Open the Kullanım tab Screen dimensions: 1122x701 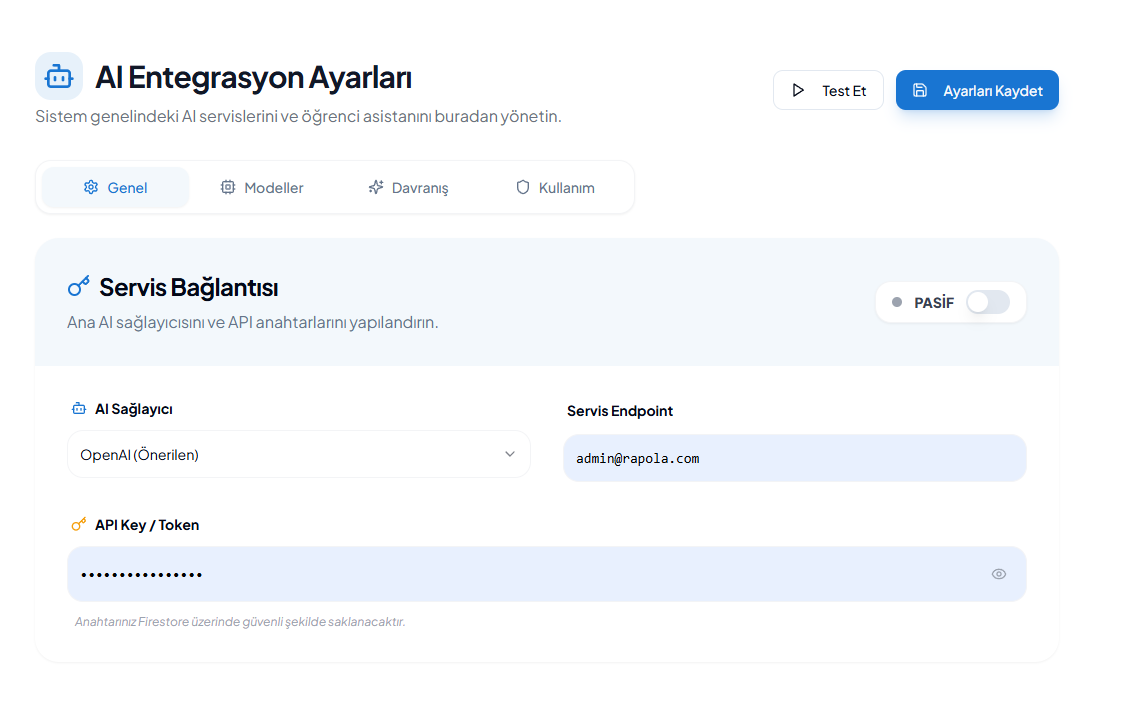click(x=555, y=187)
